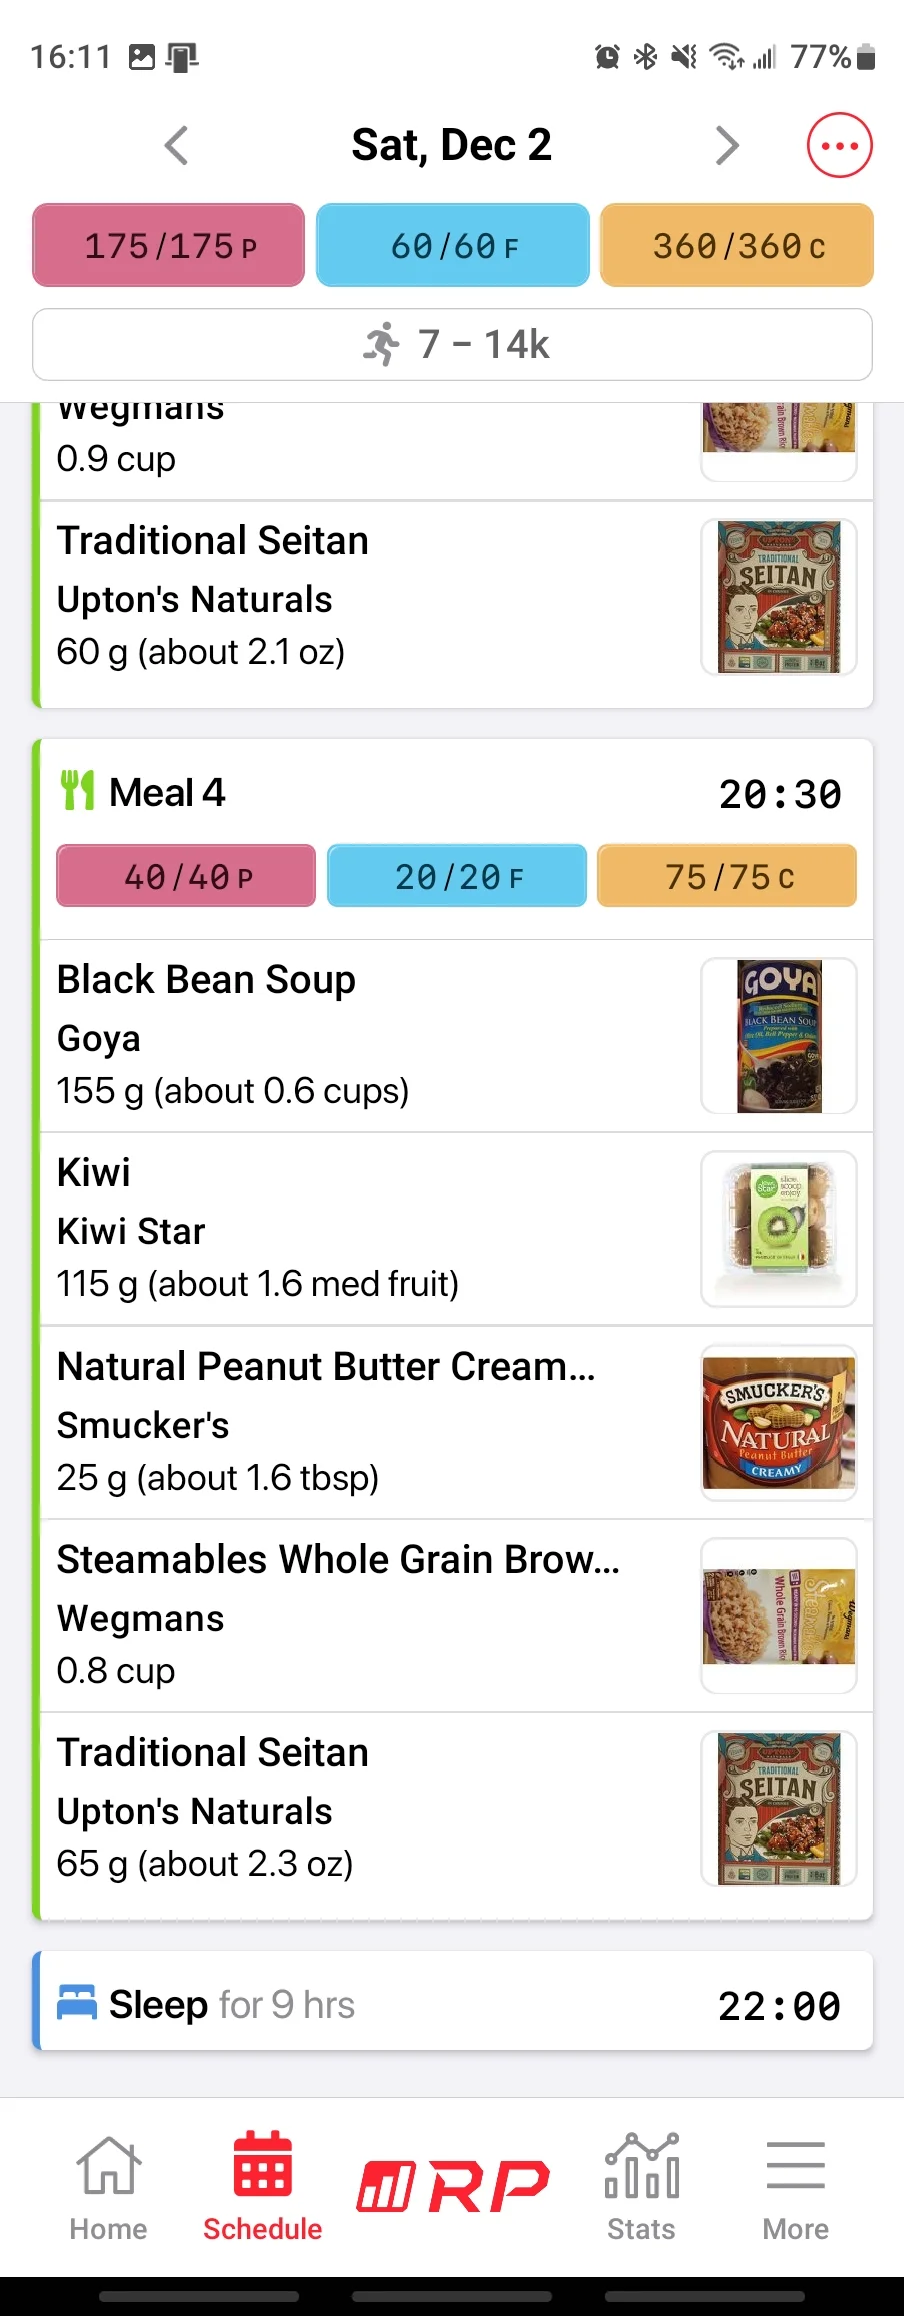Select the Schedule tab
This screenshot has height=2316, width=904.
pos(262,2187)
